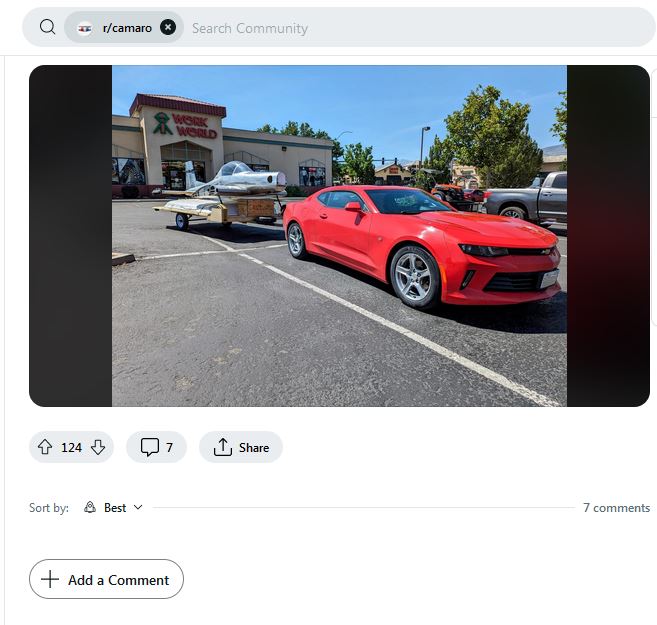Viewport: 657px width, 625px height.
Task: Click the Best sort rocket icon
Action: 90,508
